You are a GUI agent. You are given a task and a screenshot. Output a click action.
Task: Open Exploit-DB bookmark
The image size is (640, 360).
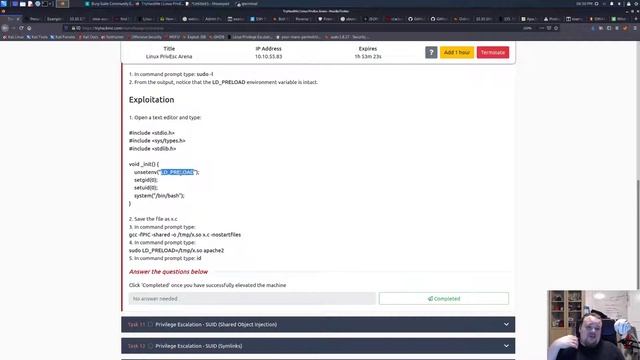[194, 37]
